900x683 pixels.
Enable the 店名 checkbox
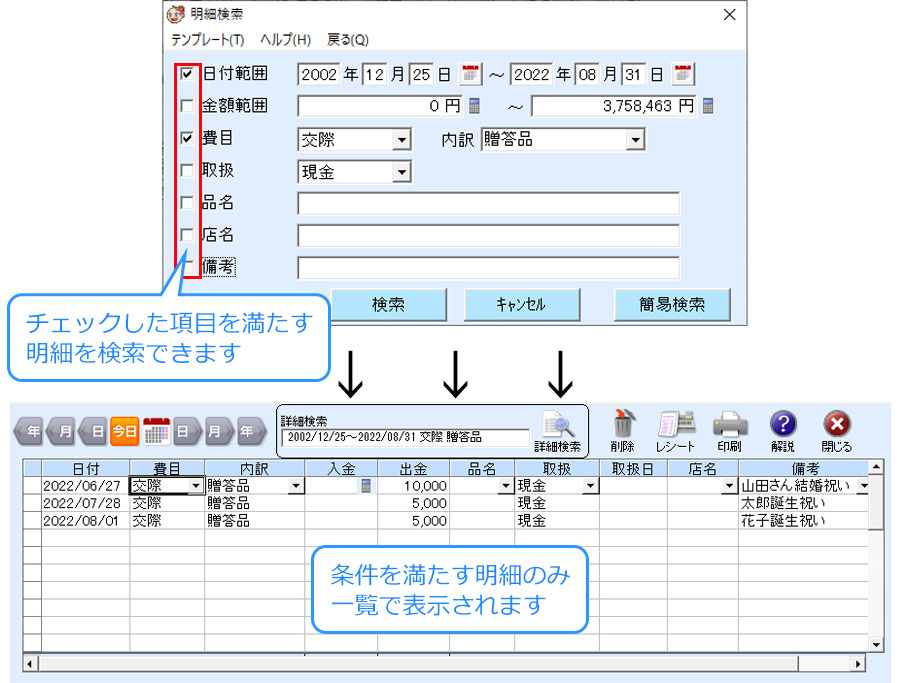[187, 234]
